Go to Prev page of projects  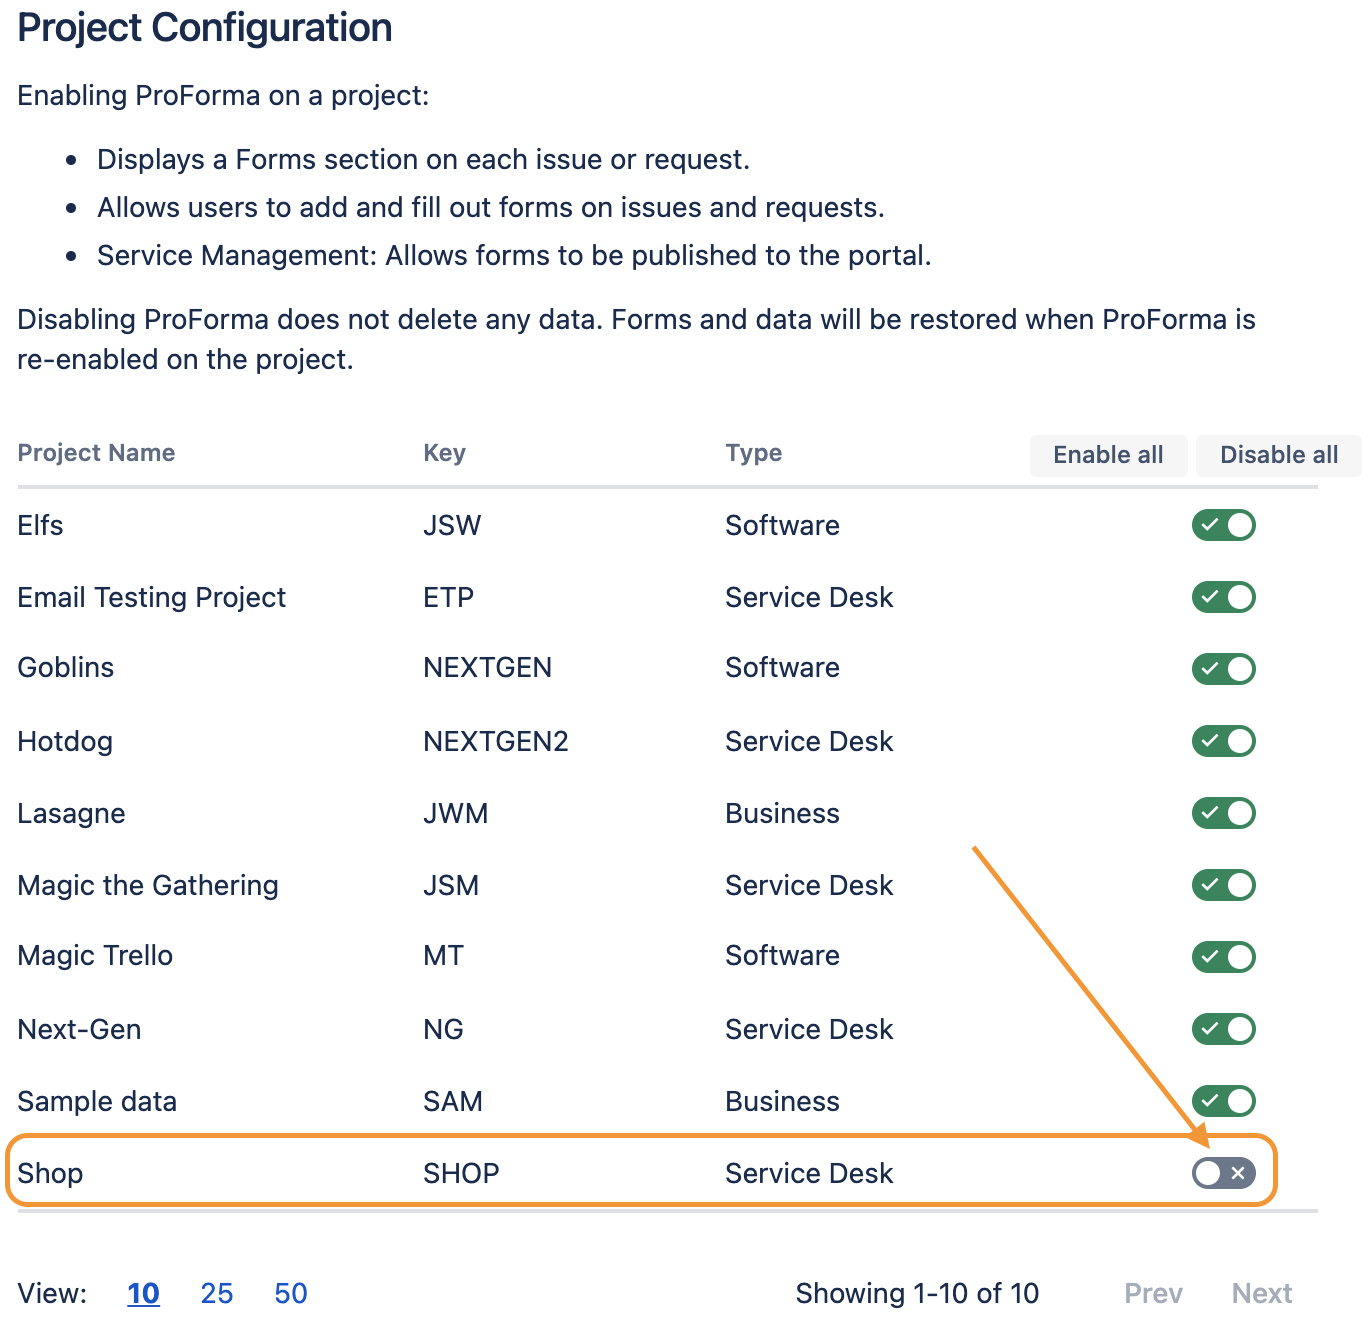(1153, 1293)
